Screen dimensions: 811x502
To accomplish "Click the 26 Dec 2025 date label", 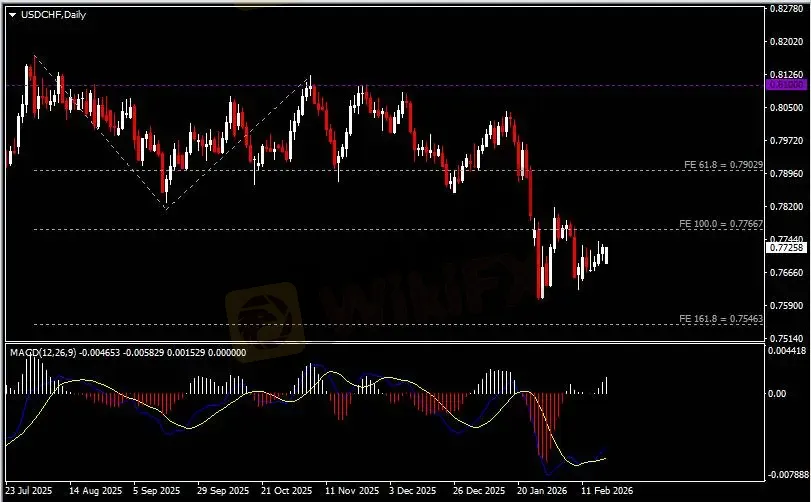I will point(476,492).
